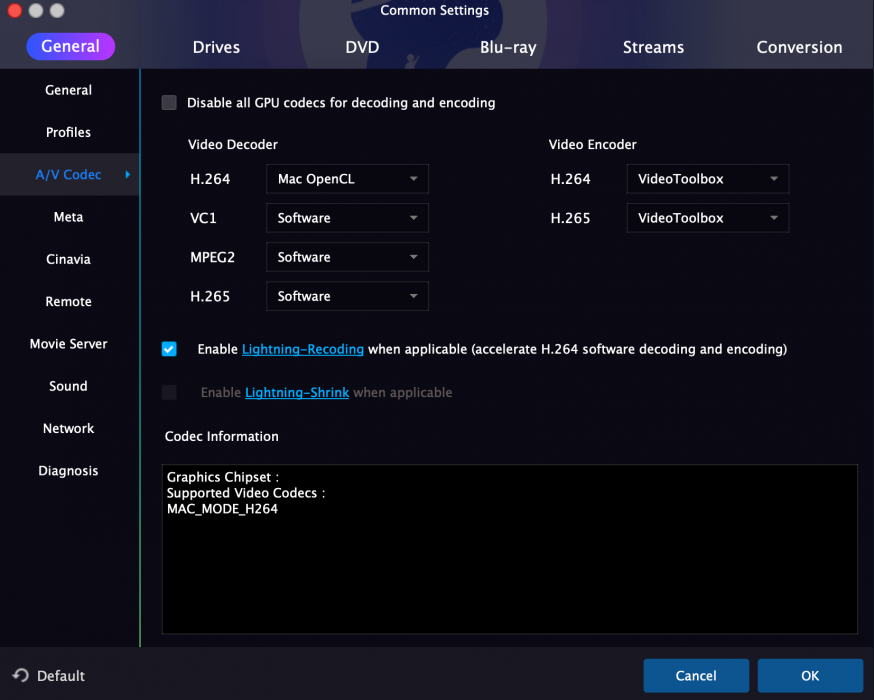Open the MPEG2 decoder dropdown
This screenshot has height=700, width=874.
click(347, 257)
